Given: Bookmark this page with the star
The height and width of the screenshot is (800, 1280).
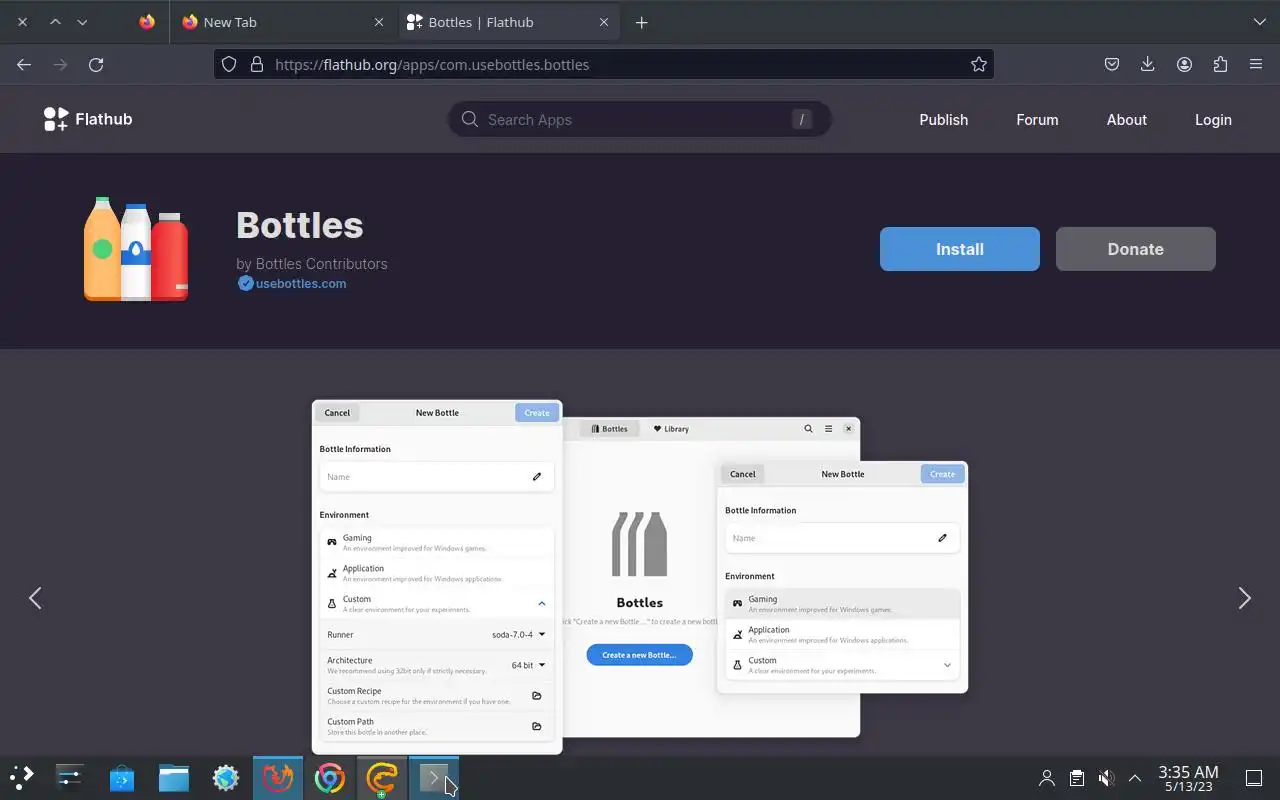Looking at the screenshot, I should coord(979,64).
